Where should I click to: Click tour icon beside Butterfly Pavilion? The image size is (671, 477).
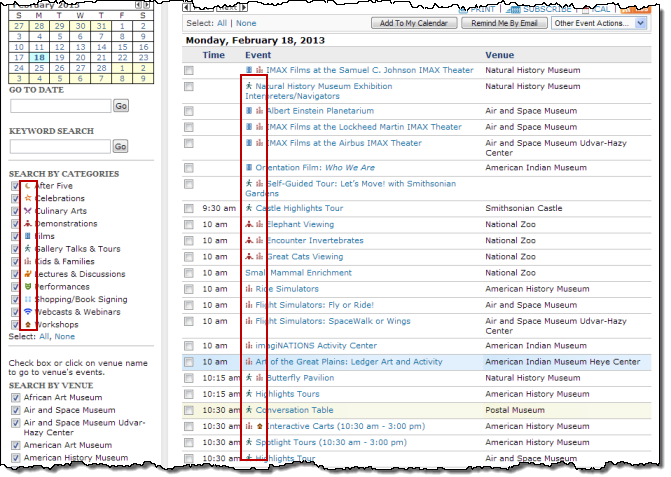coord(249,378)
